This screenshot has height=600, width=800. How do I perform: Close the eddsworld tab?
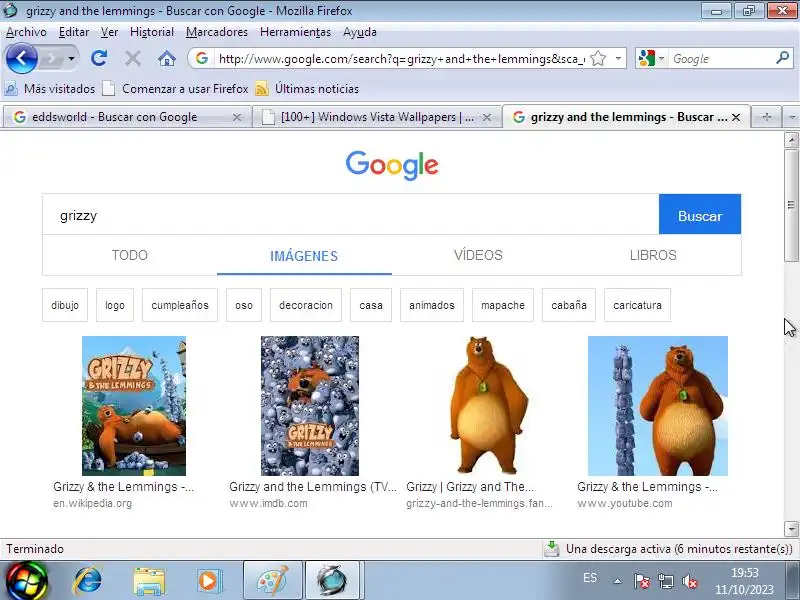237,117
